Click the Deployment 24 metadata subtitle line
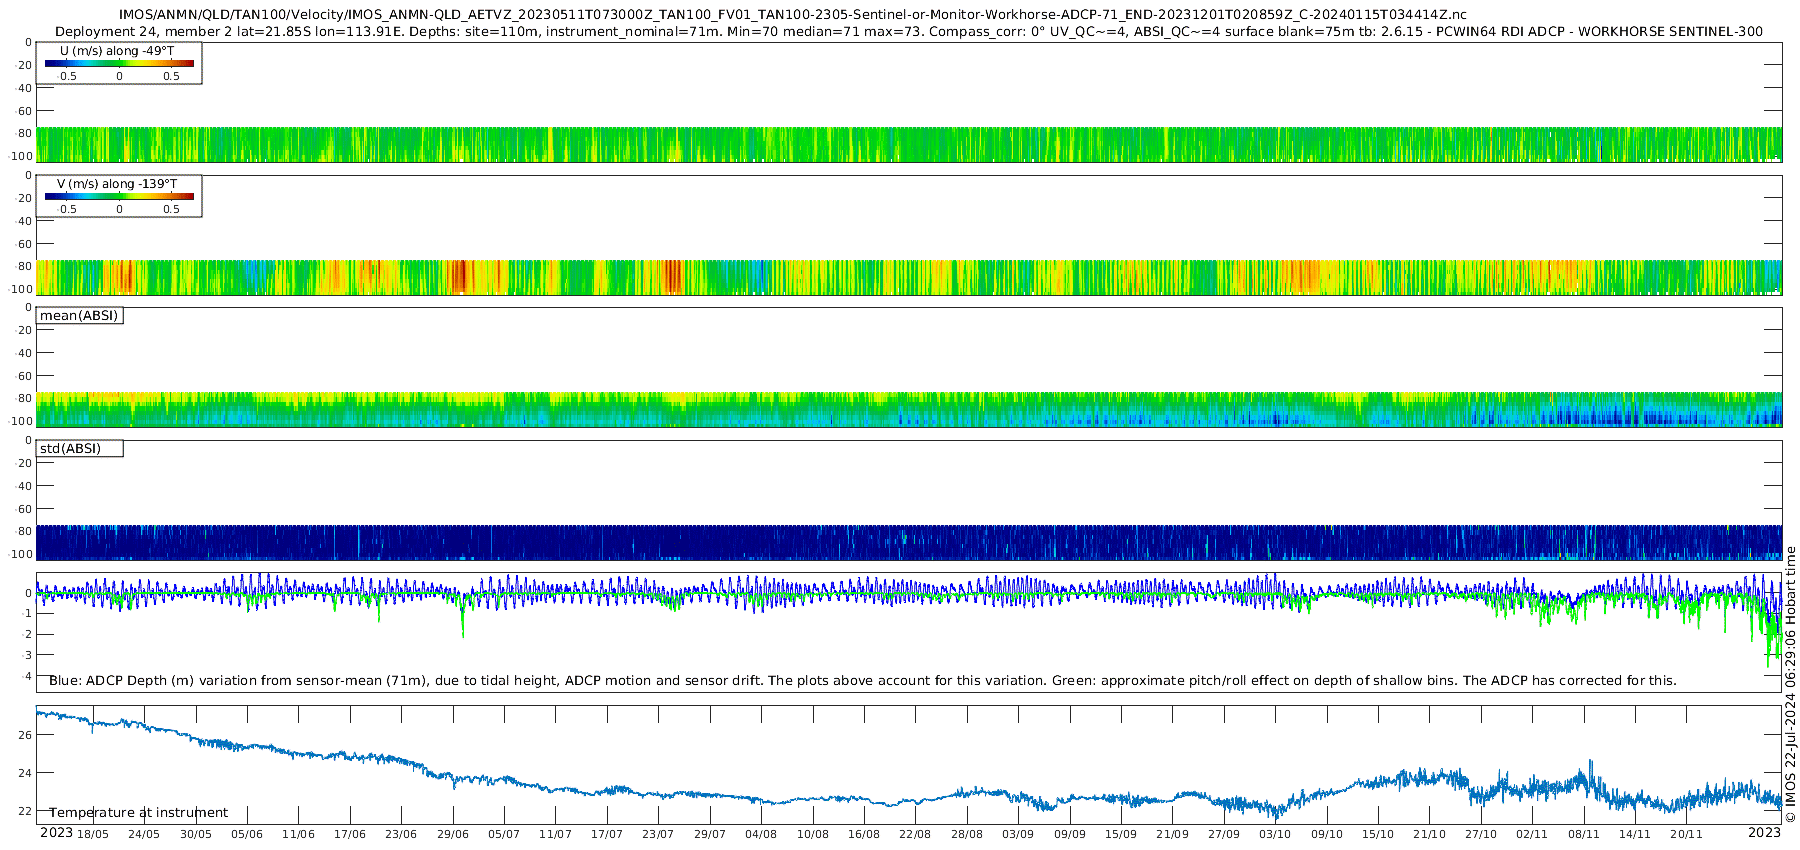This screenshot has width=1800, height=850. click(x=909, y=31)
